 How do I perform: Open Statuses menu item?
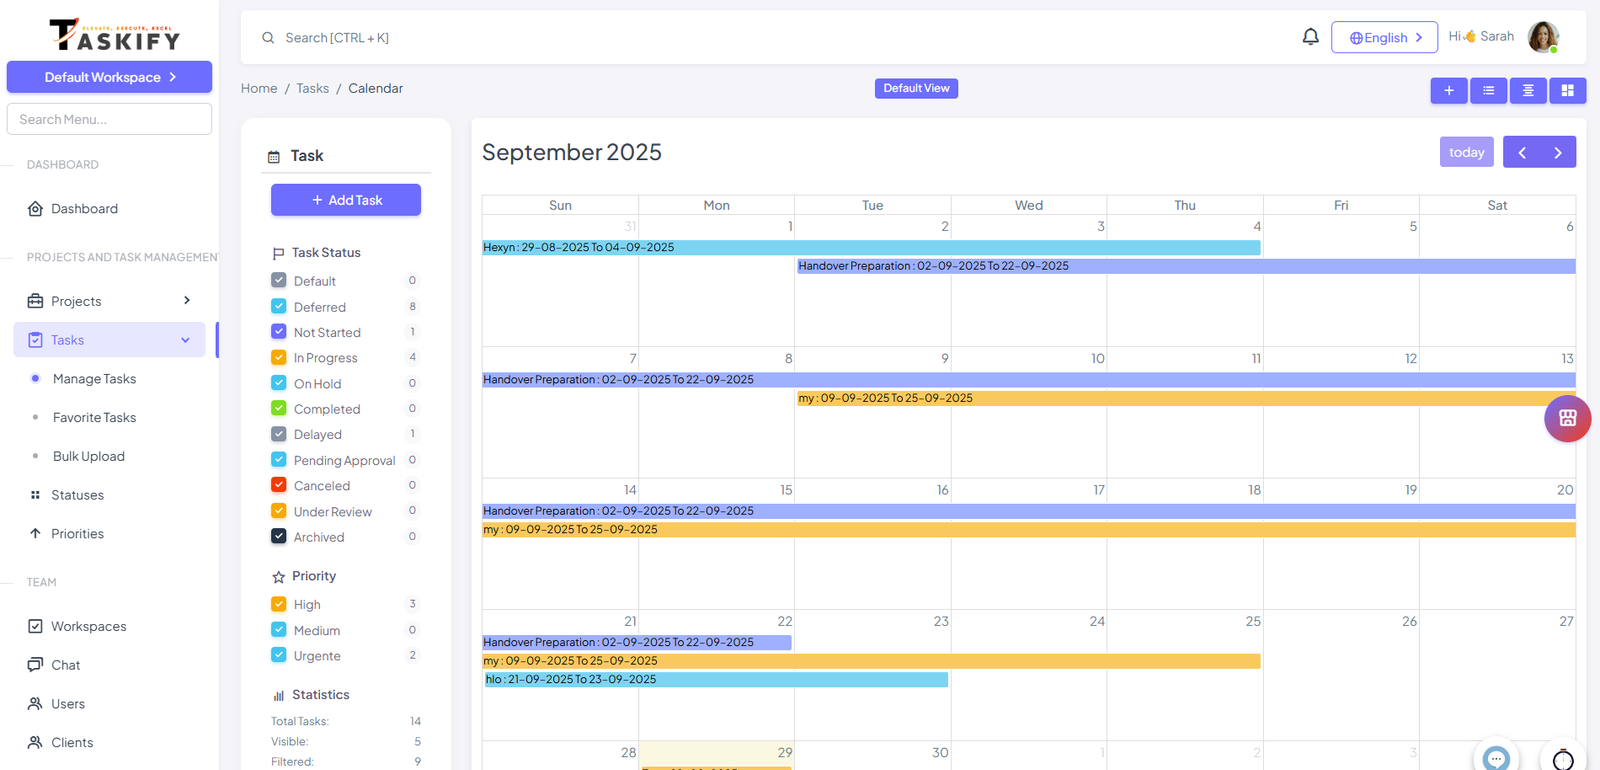pos(77,495)
